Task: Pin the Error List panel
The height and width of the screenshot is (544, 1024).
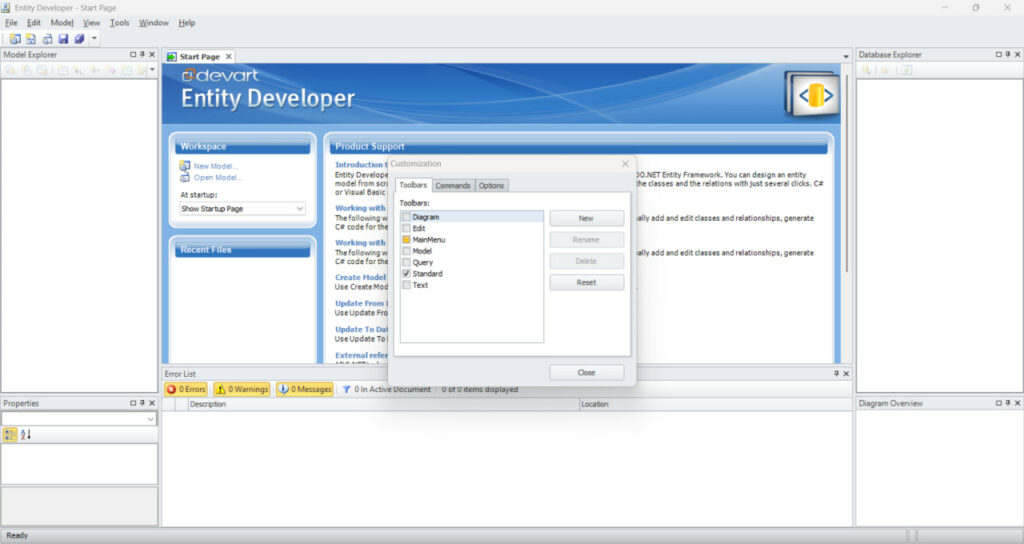Action: [836, 374]
